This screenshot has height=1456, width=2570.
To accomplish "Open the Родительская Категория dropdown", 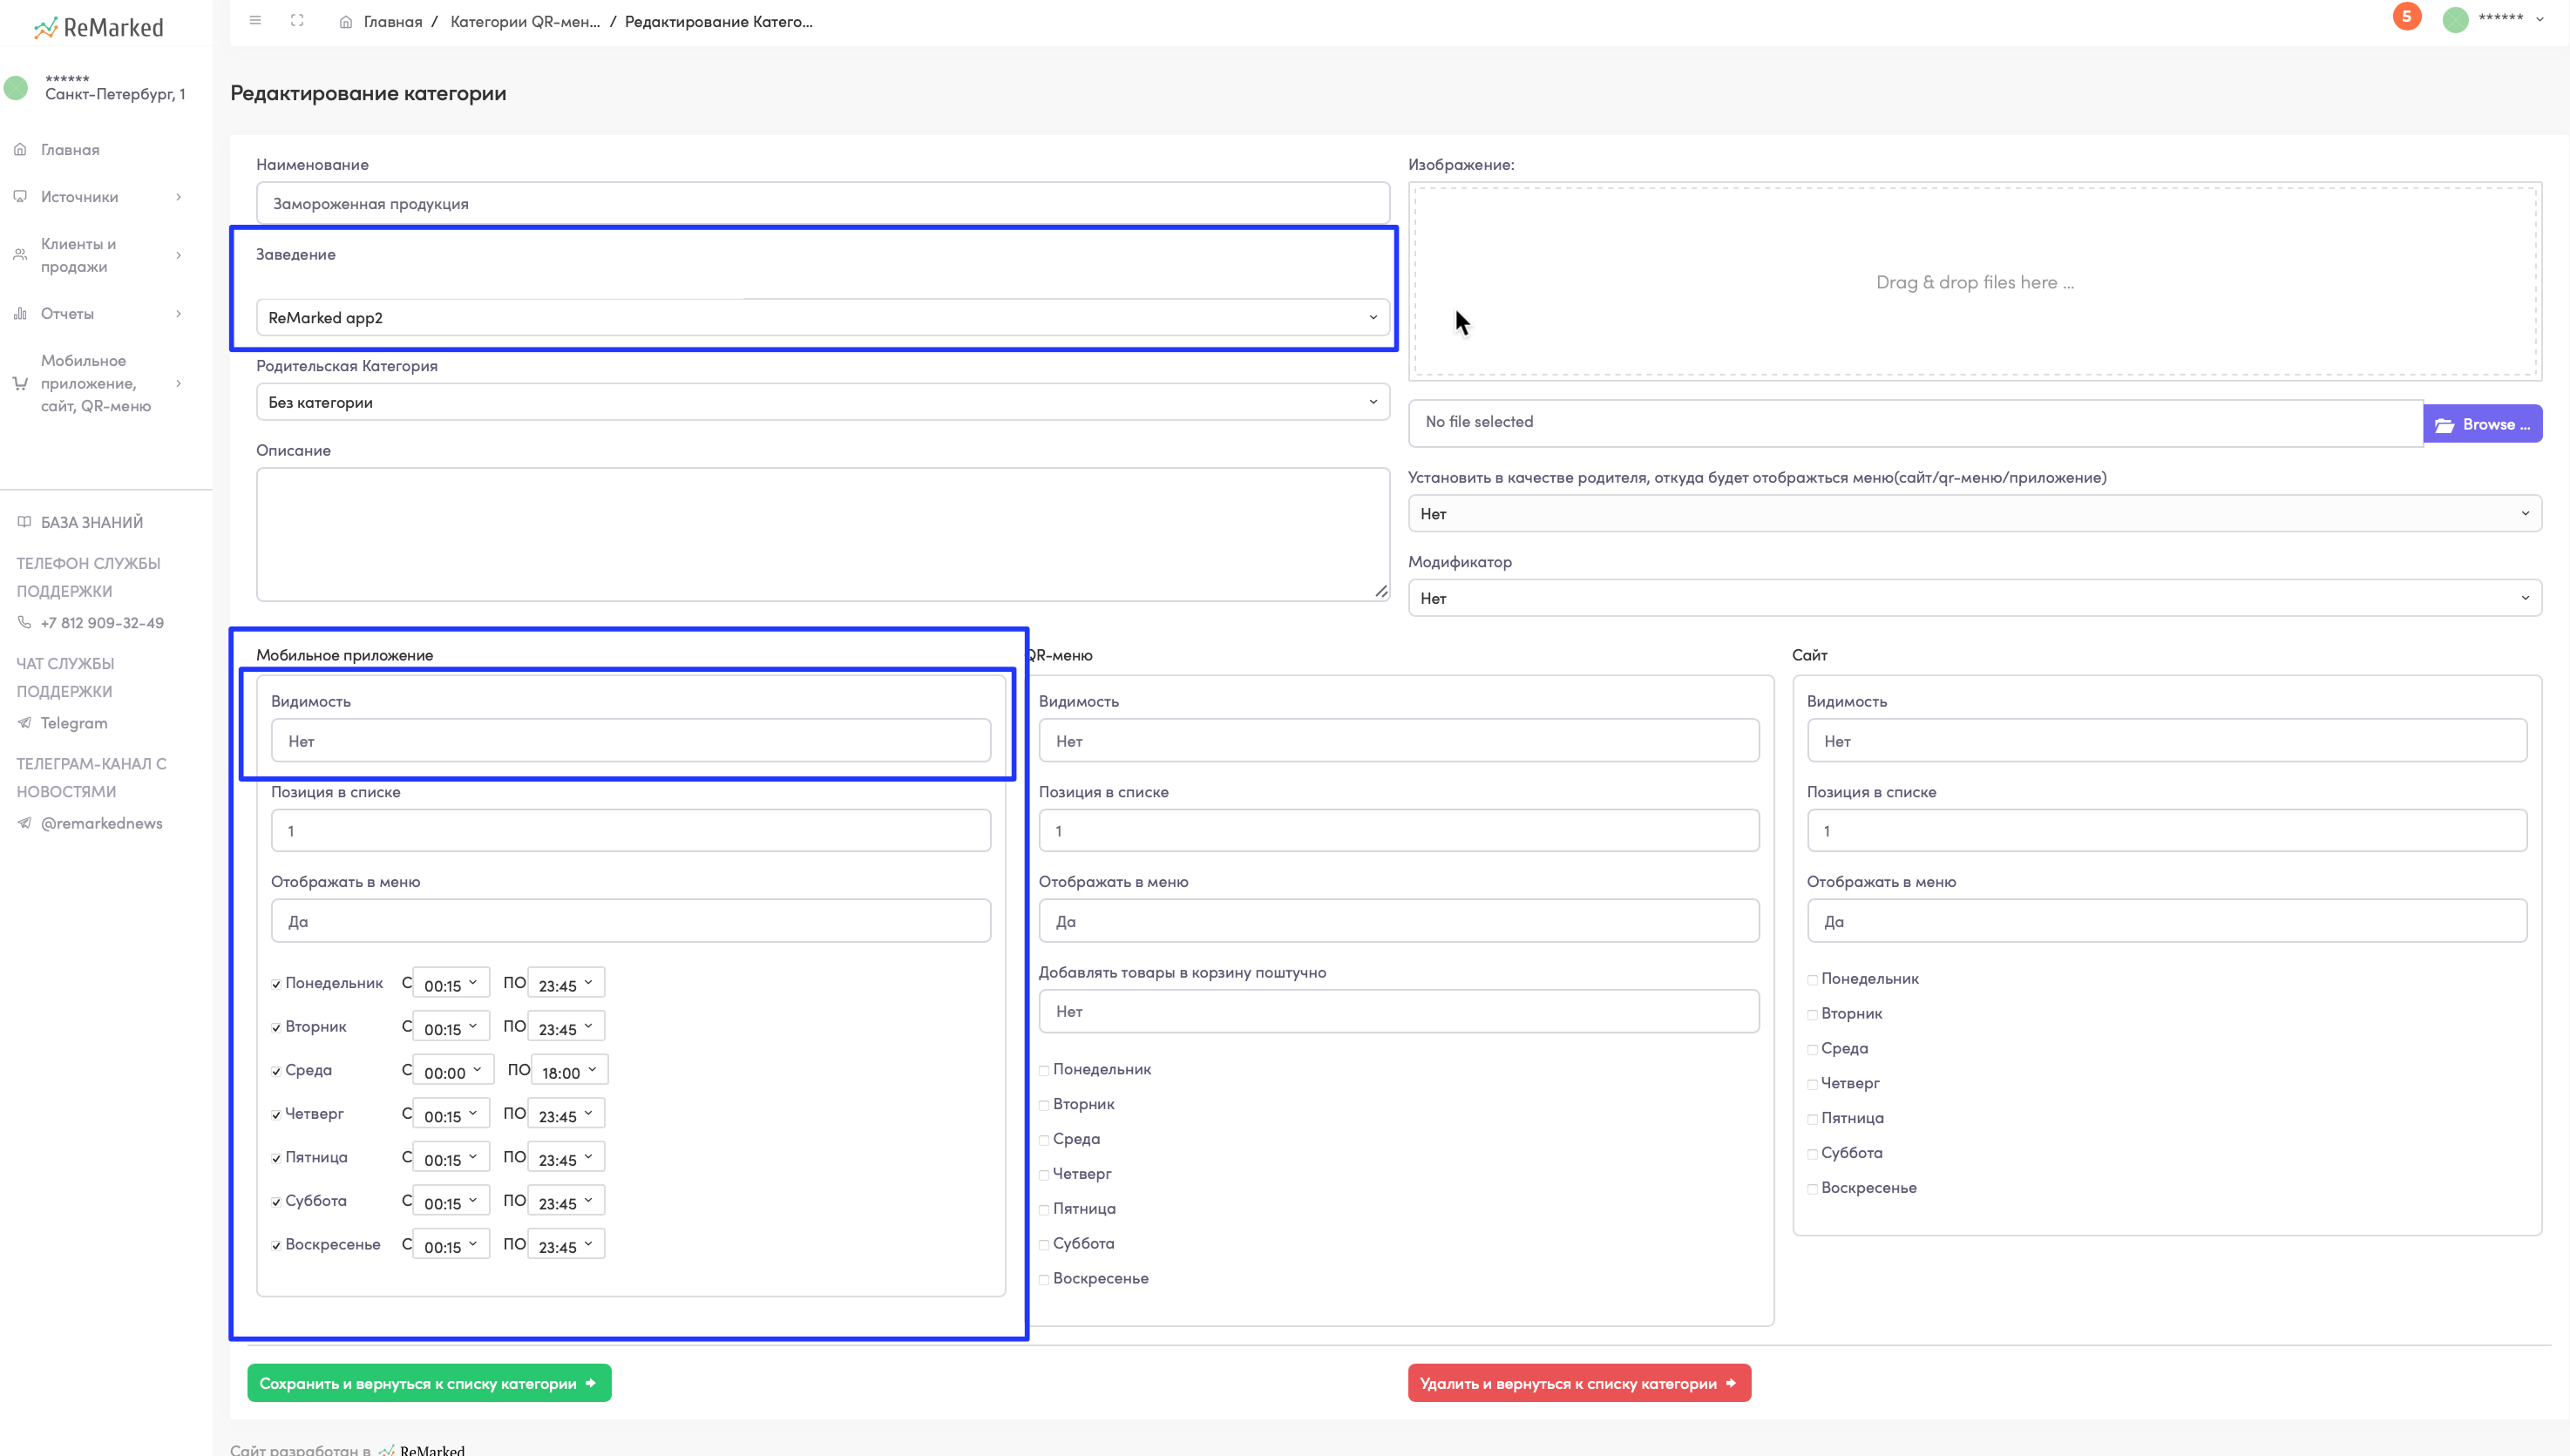I will [x=822, y=402].
